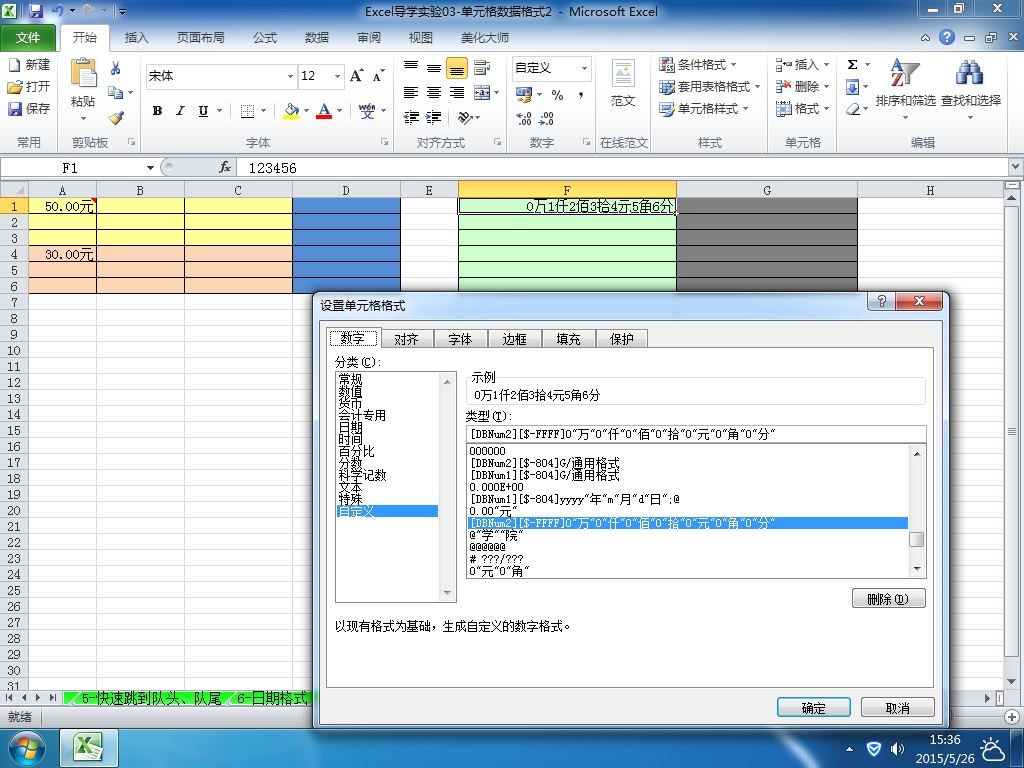This screenshot has height=768, width=1024.
Task: Click the increase decimal places icon
Action: (524, 118)
